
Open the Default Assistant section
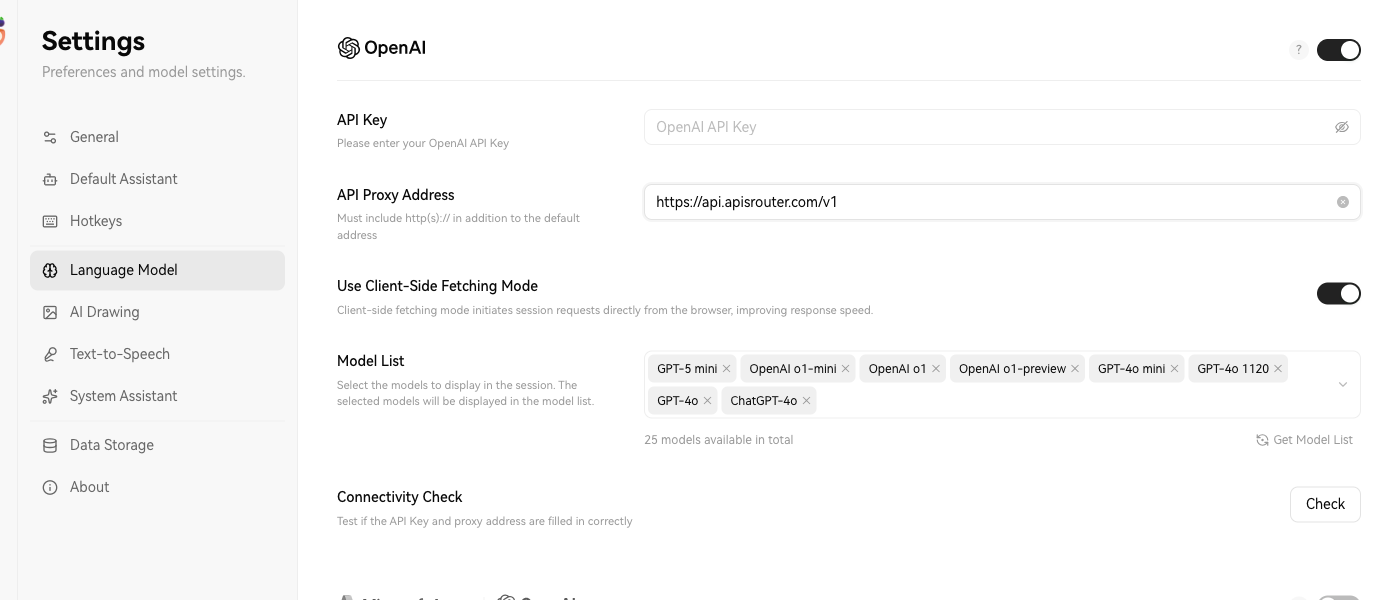point(158,179)
